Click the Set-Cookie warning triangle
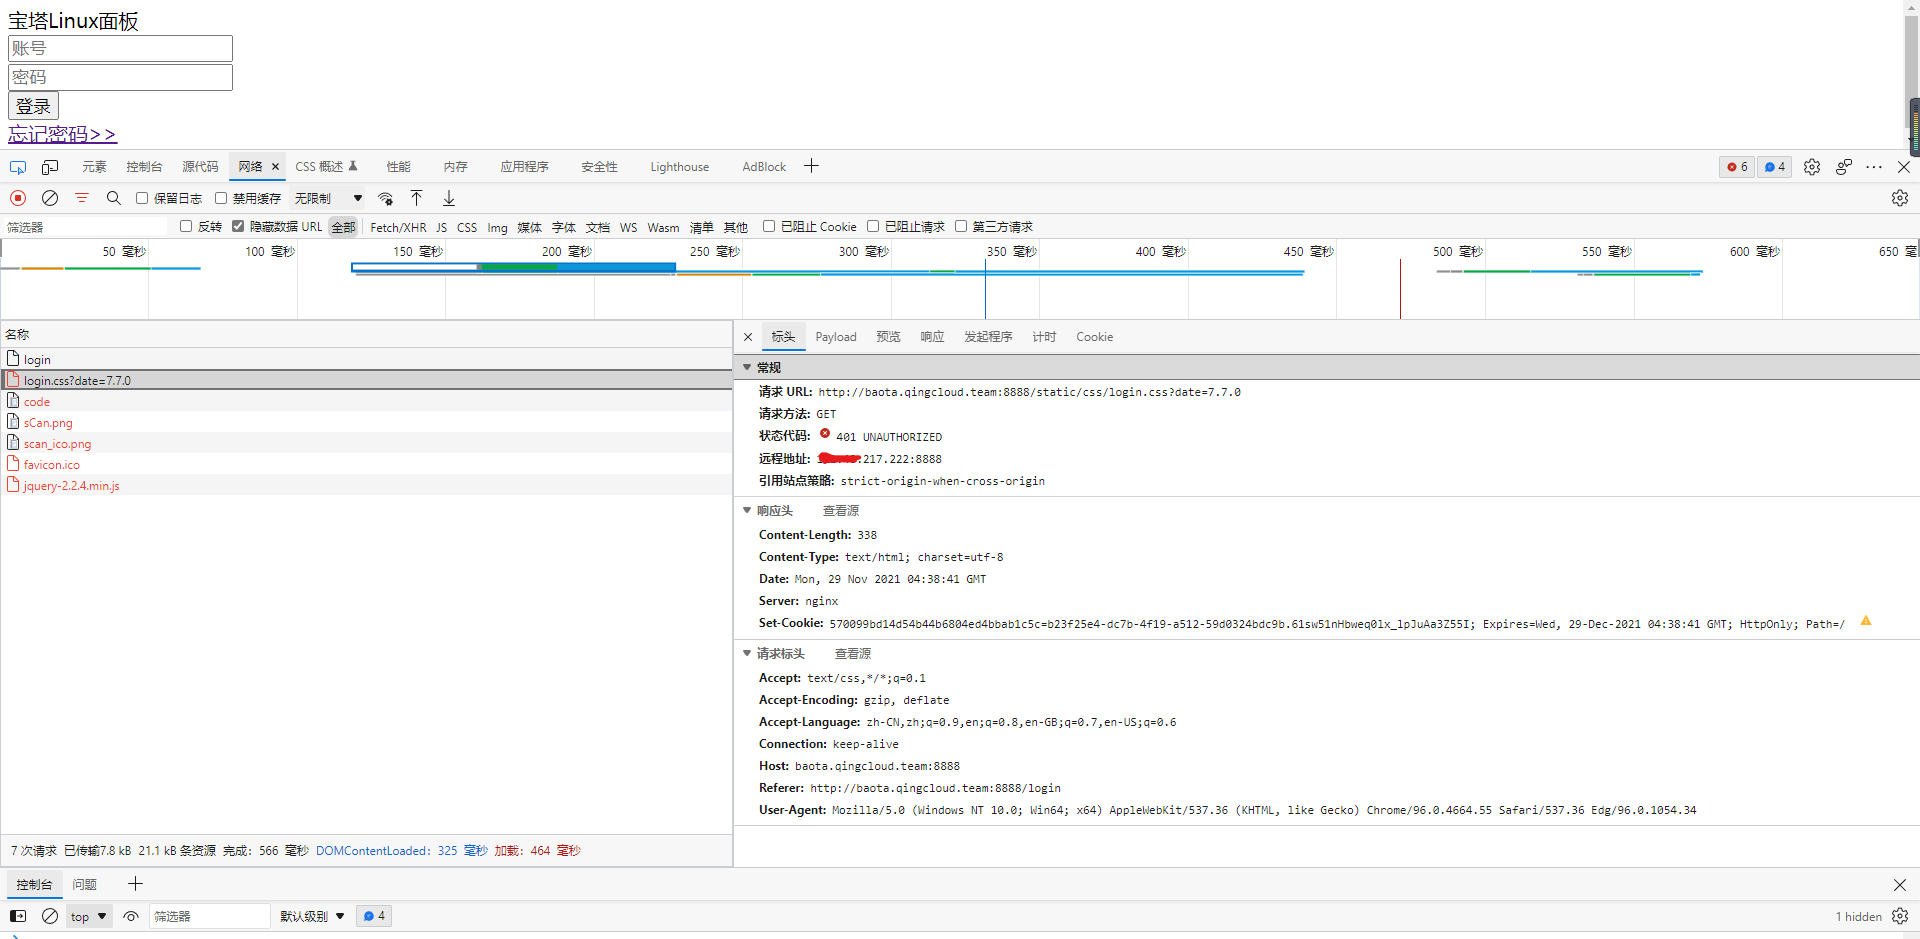Viewport: 1920px width, 939px height. click(1866, 621)
